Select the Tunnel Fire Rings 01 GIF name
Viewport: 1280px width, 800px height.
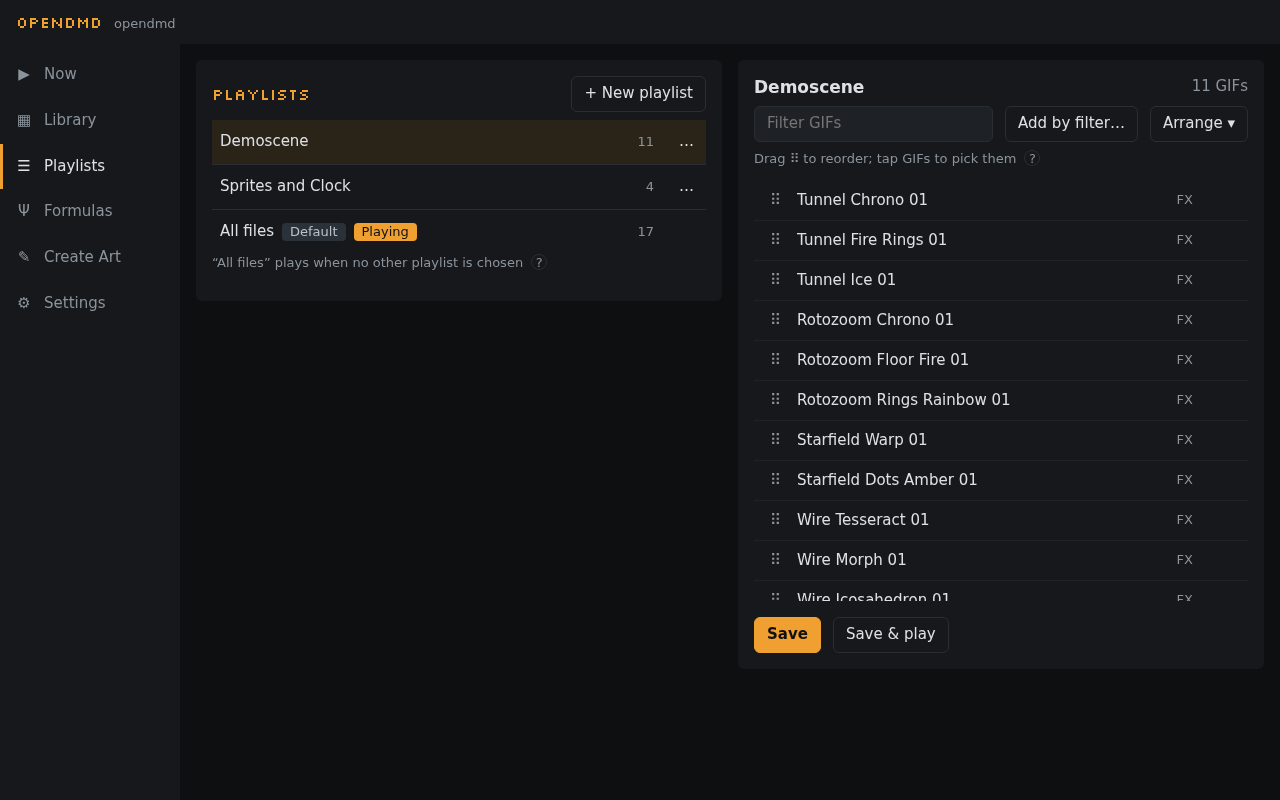872,240
